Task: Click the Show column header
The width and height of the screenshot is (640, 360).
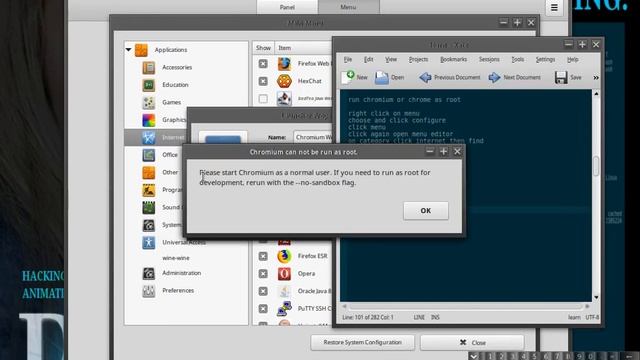Action: coord(263,48)
